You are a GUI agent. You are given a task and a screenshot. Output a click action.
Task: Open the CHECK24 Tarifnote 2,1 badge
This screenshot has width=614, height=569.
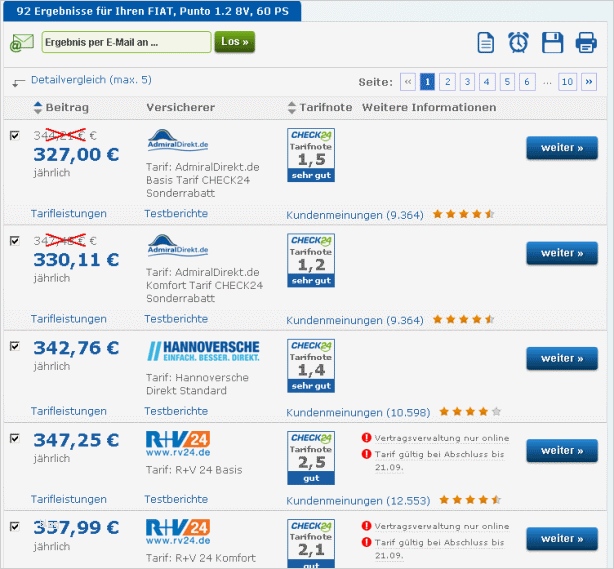[x=311, y=544]
